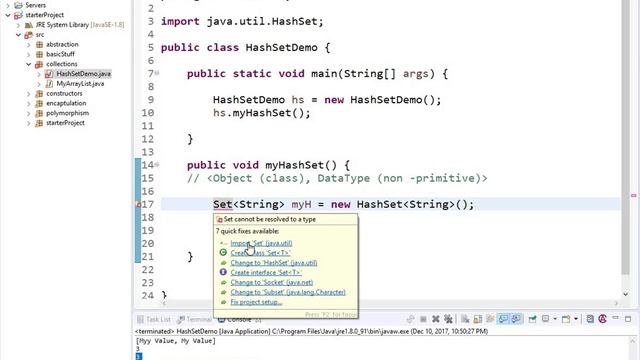Collapse the src folder node

18,35
